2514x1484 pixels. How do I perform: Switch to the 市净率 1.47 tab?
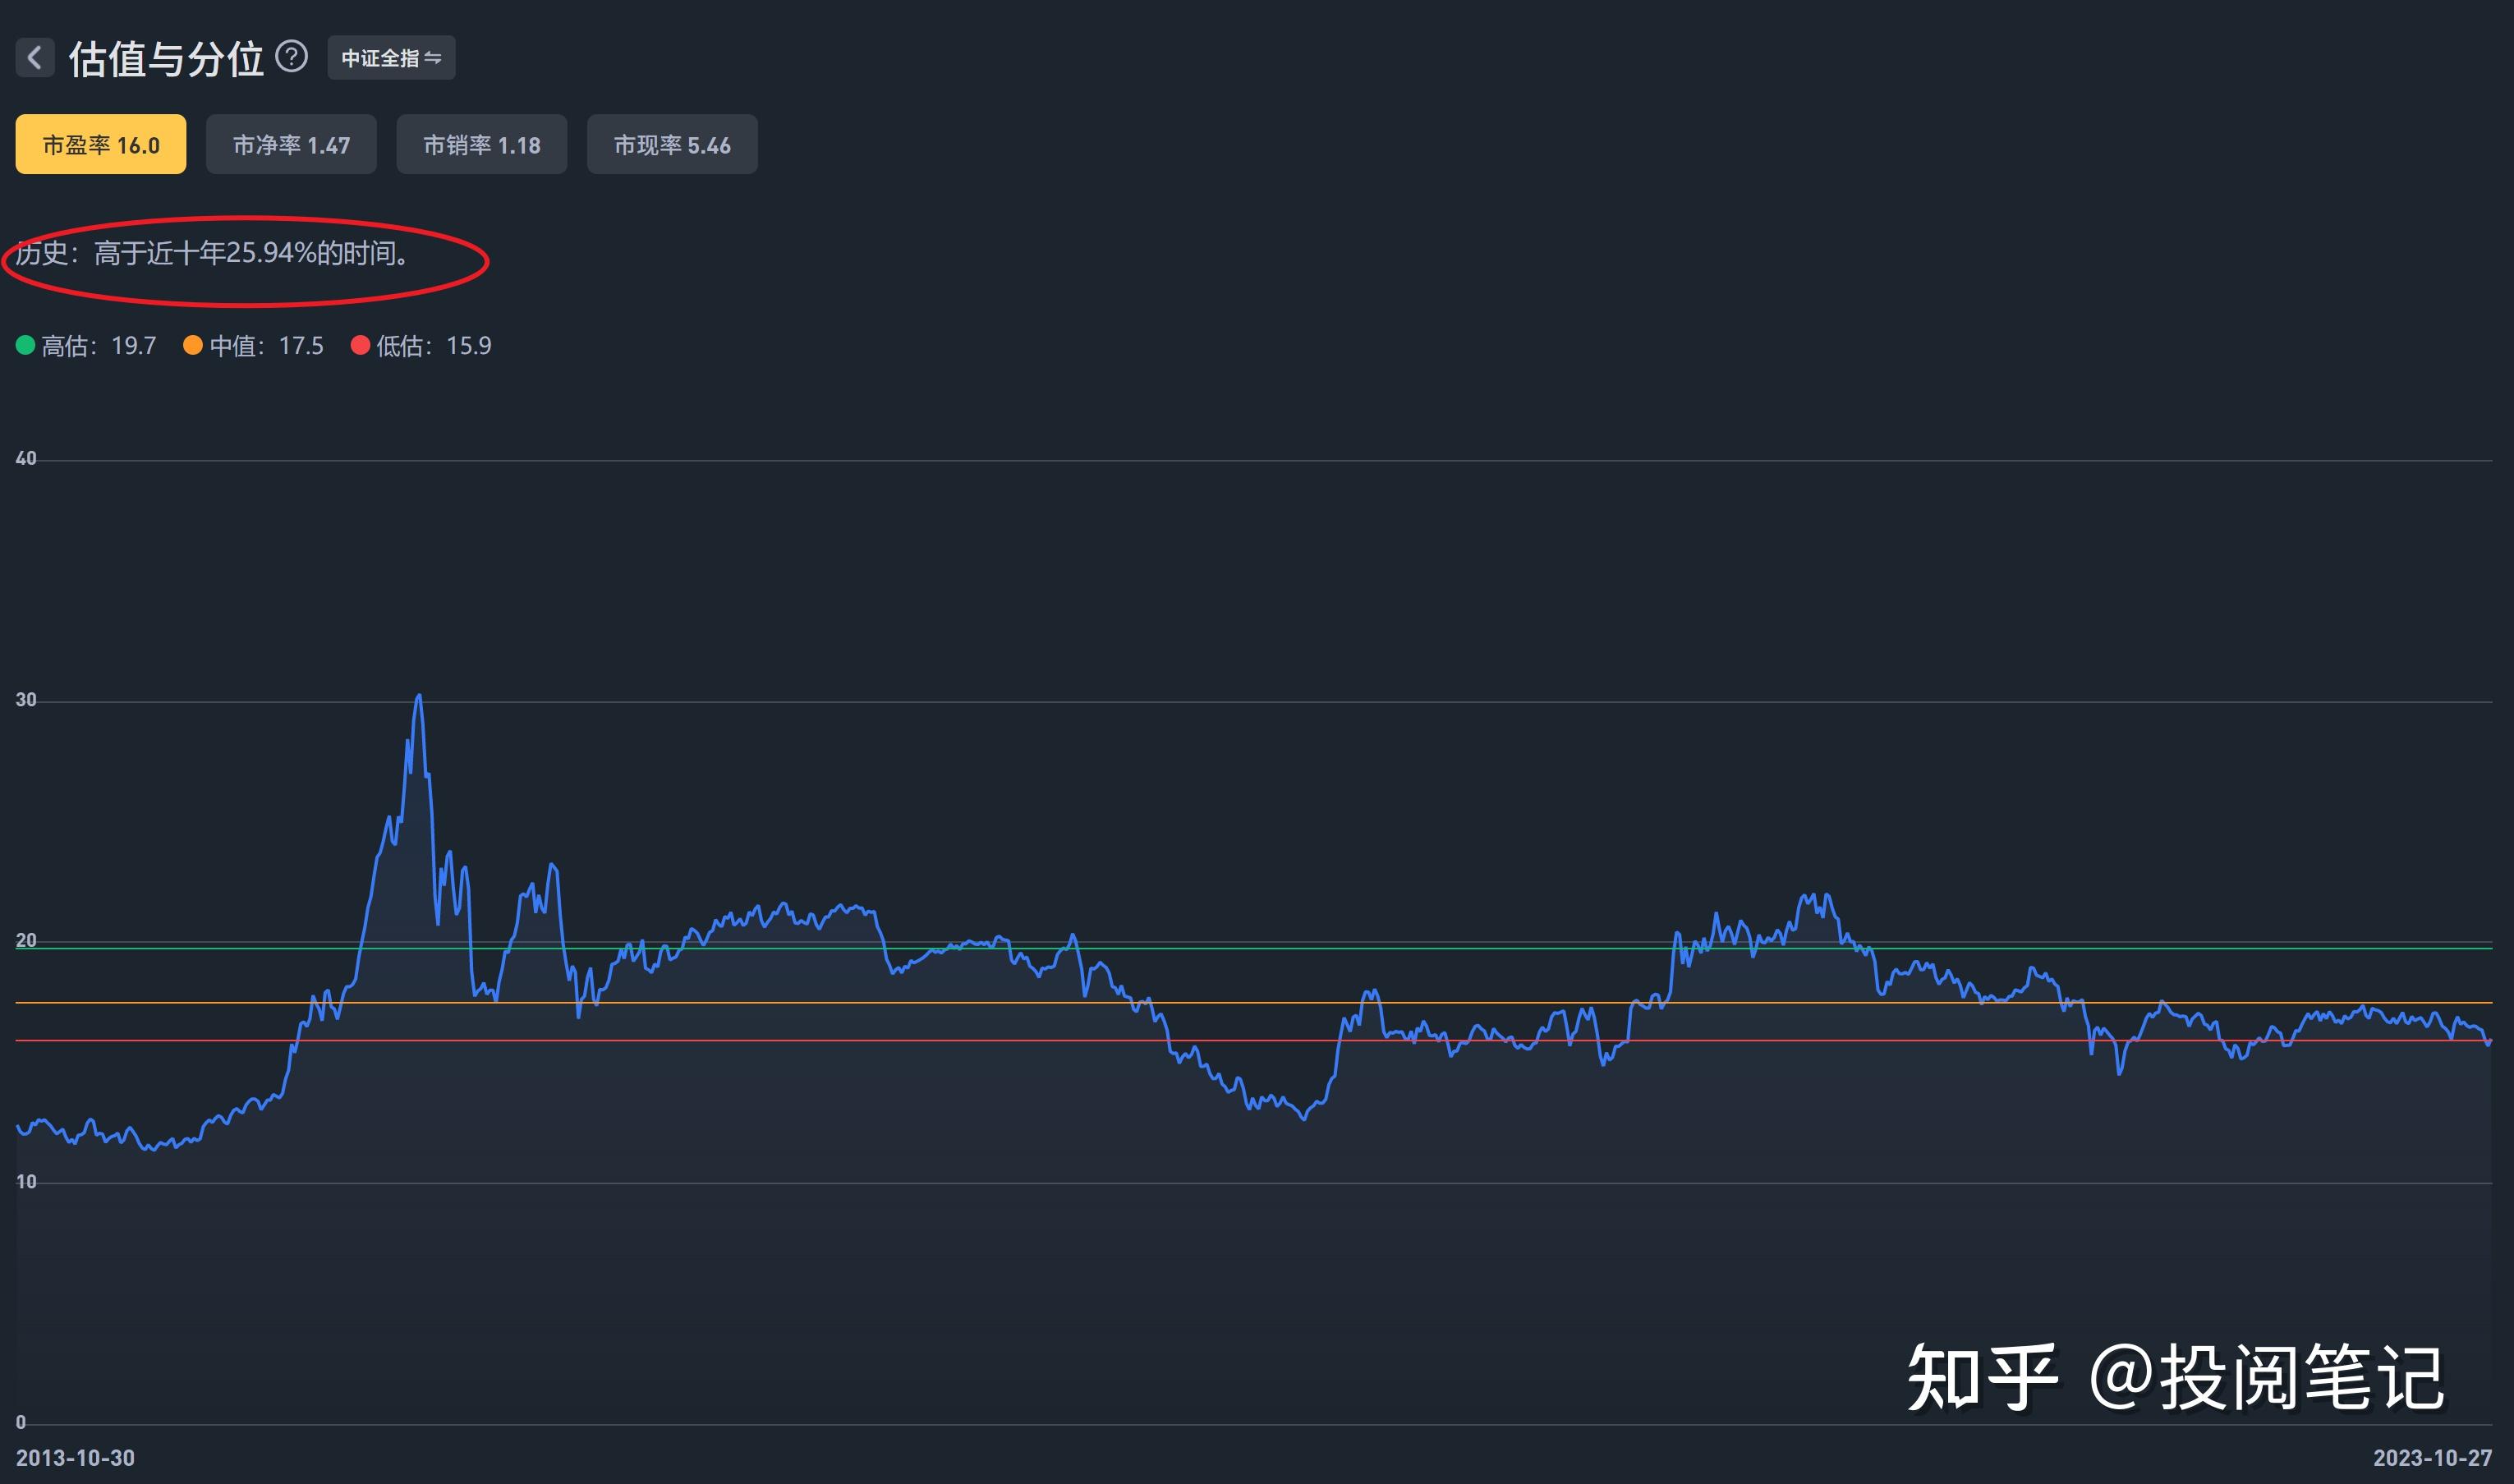291,145
